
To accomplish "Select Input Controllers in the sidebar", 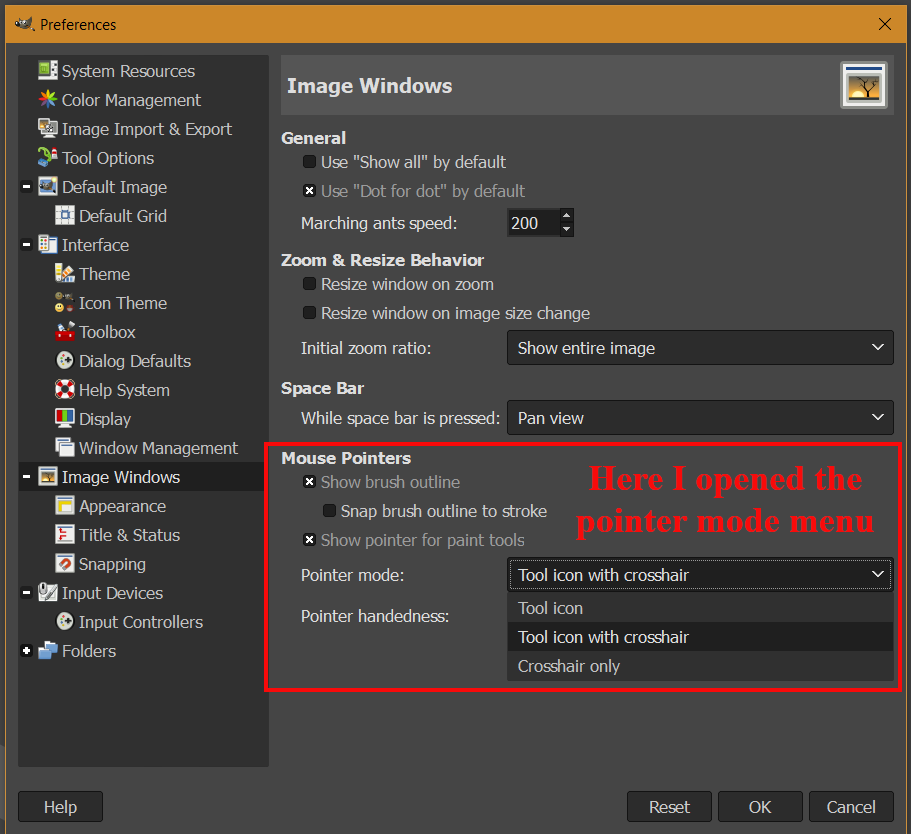I will [141, 622].
